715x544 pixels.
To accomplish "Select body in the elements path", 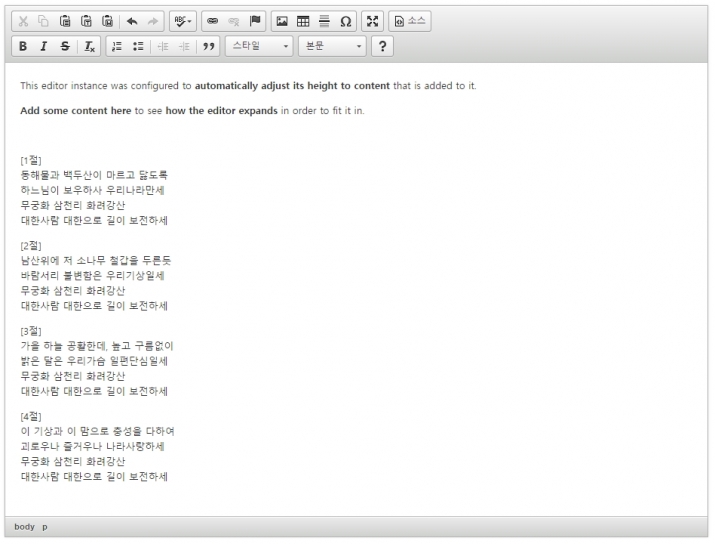I will click(25, 527).
